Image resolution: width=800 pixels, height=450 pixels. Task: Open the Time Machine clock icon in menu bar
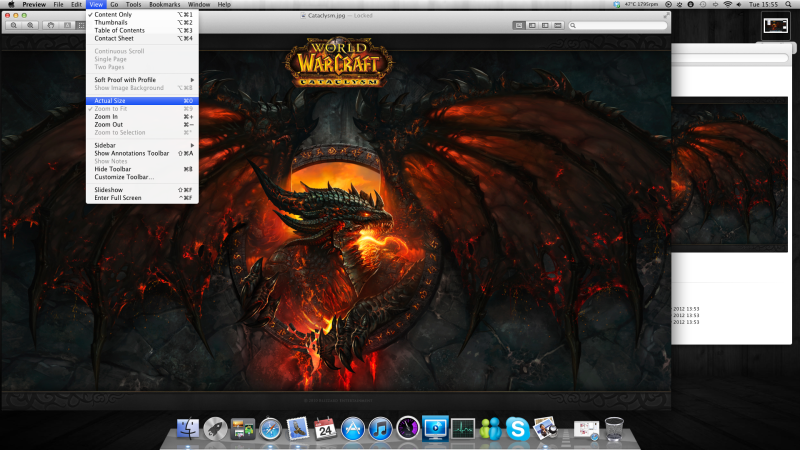click(x=703, y=4)
